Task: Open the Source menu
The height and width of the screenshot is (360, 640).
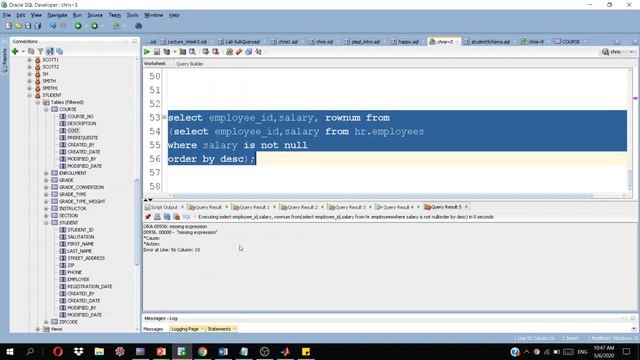Action: point(95,15)
